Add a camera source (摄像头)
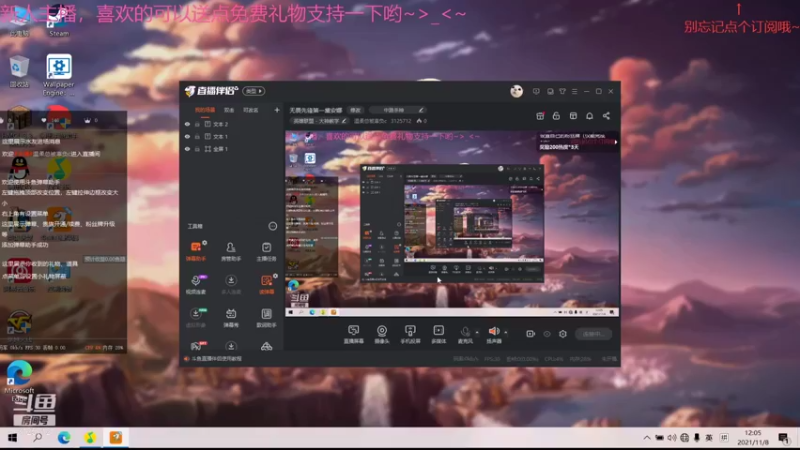 click(x=382, y=334)
